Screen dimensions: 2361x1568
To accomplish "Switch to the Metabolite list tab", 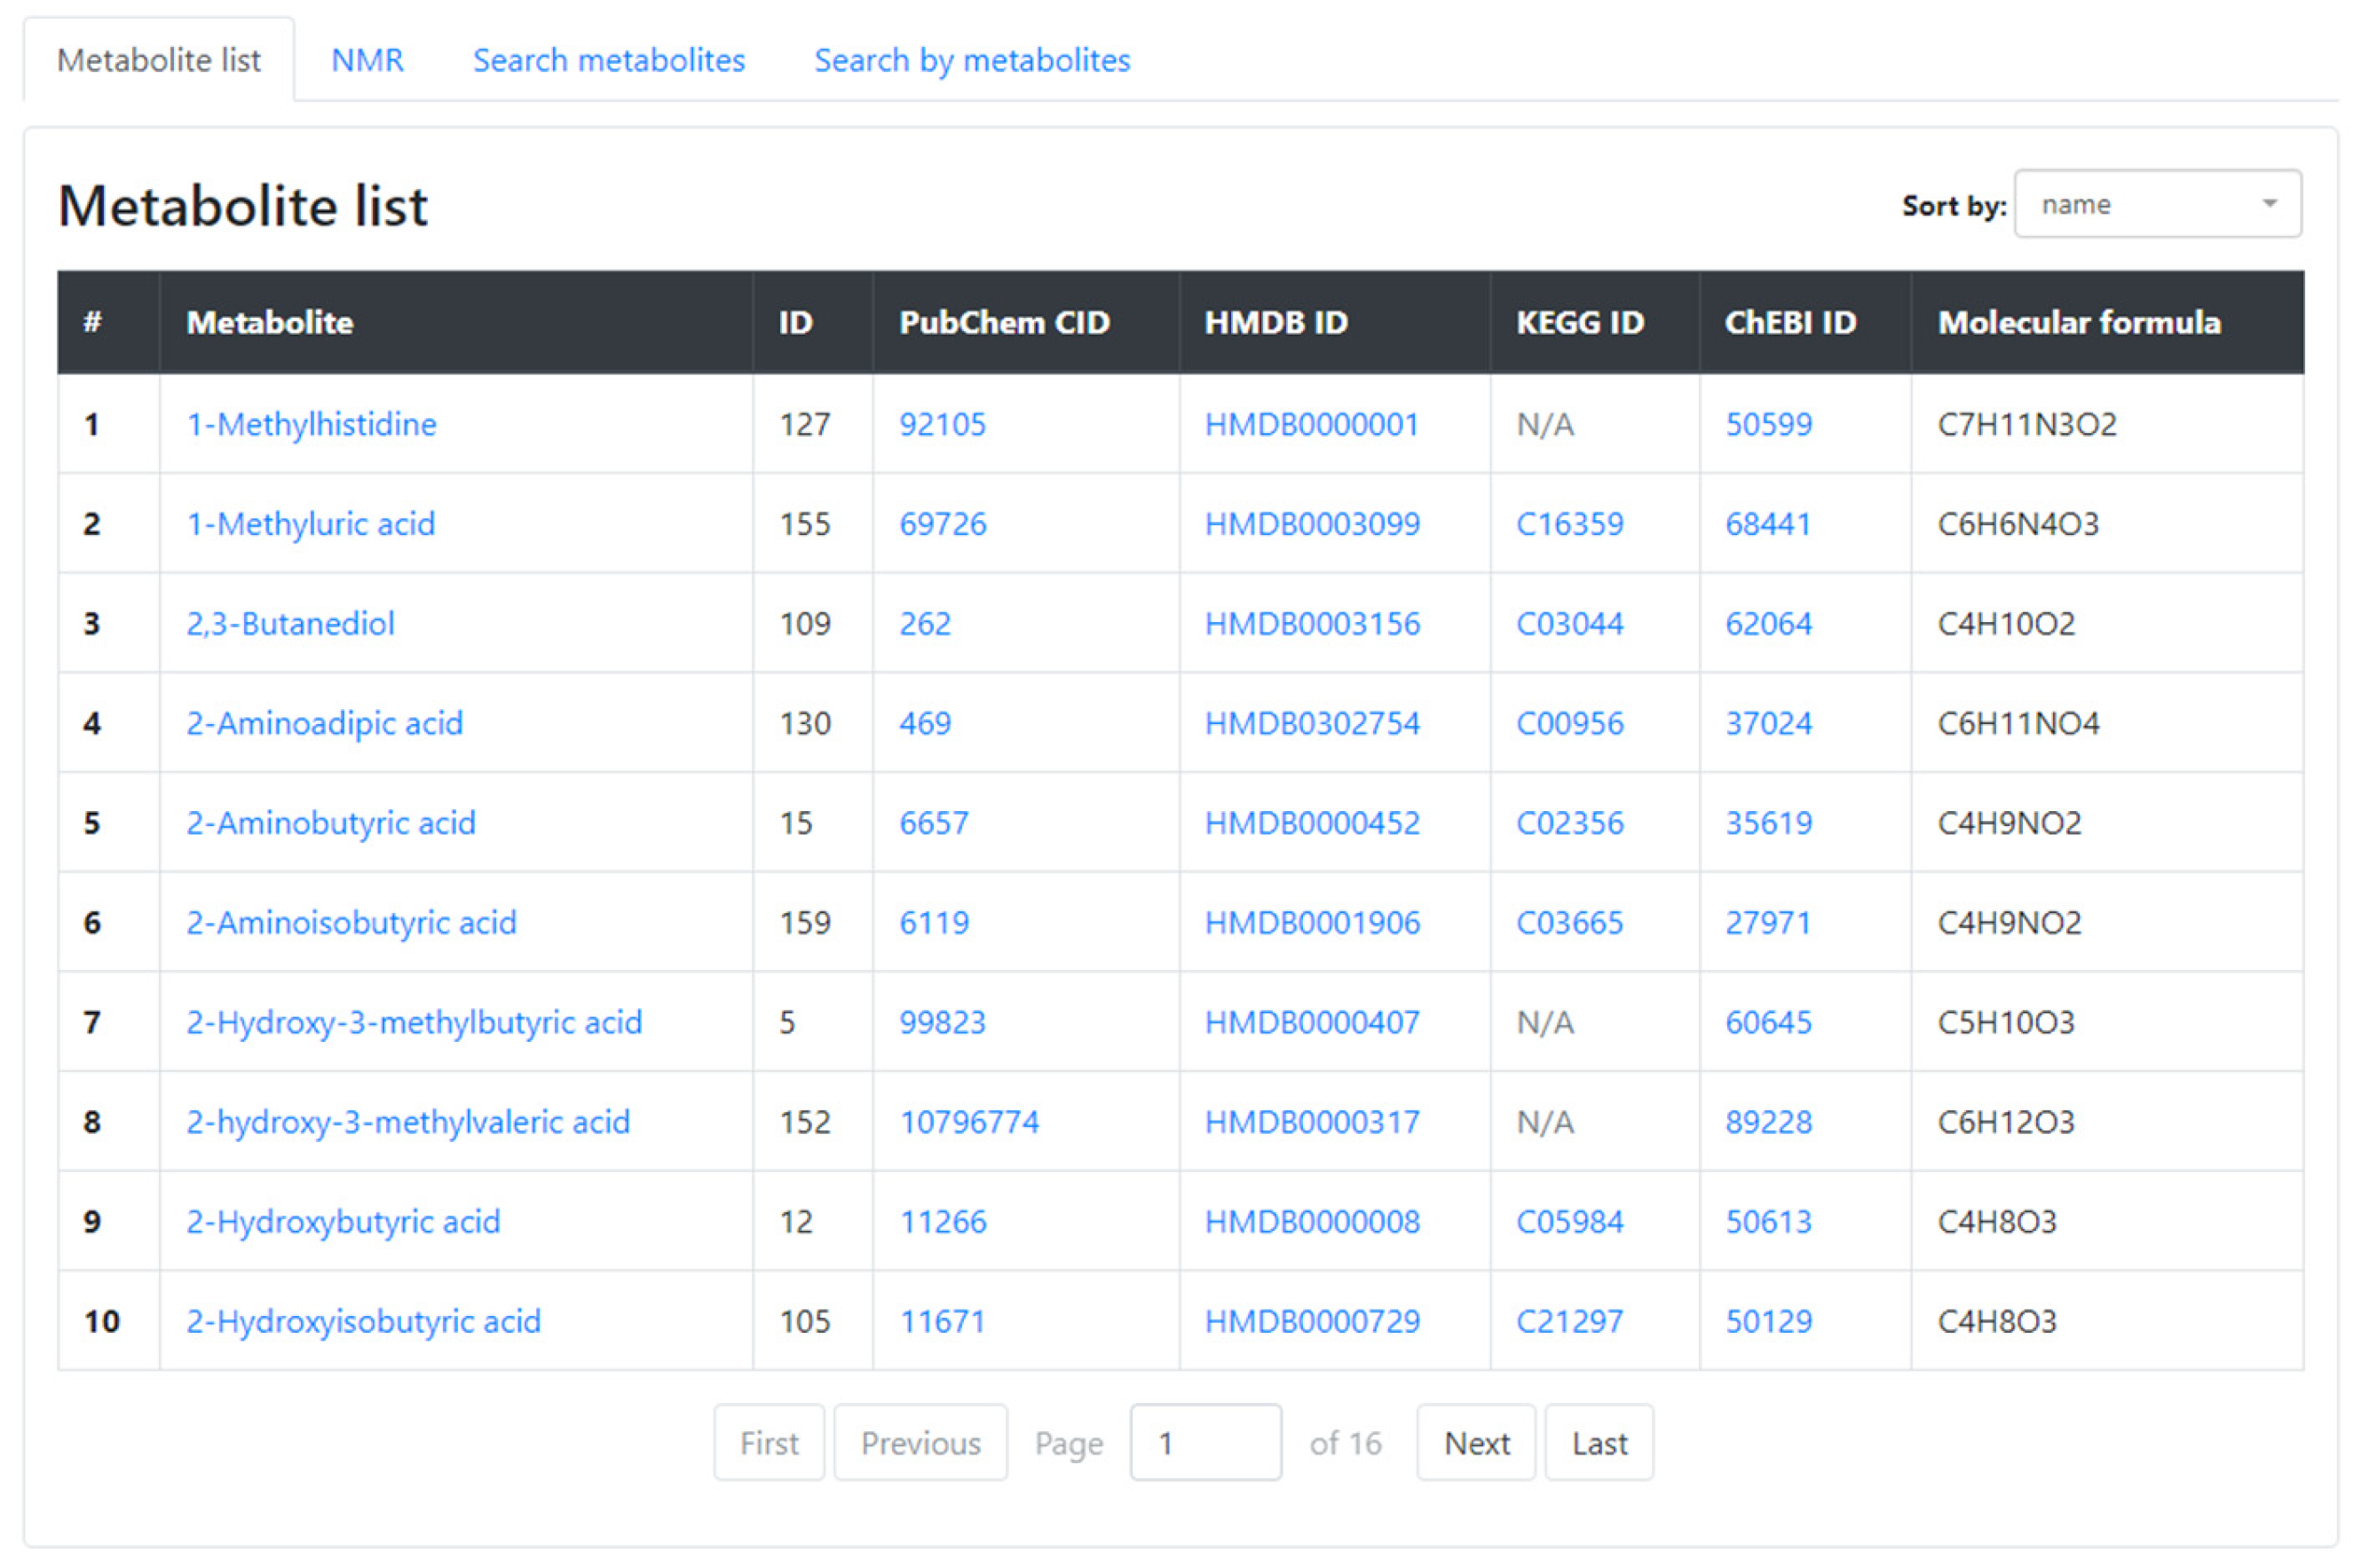I will tap(159, 60).
